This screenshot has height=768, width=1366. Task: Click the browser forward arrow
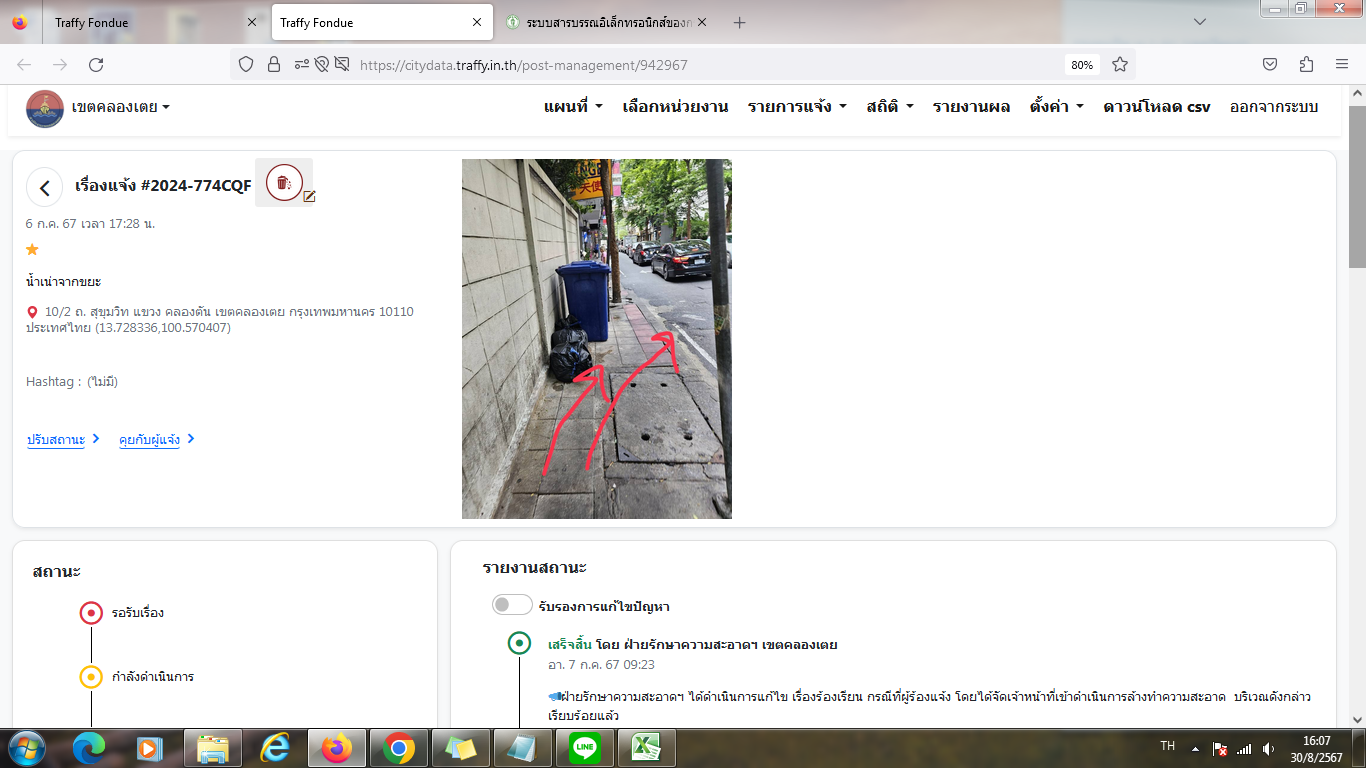click(x=60, y=65)
